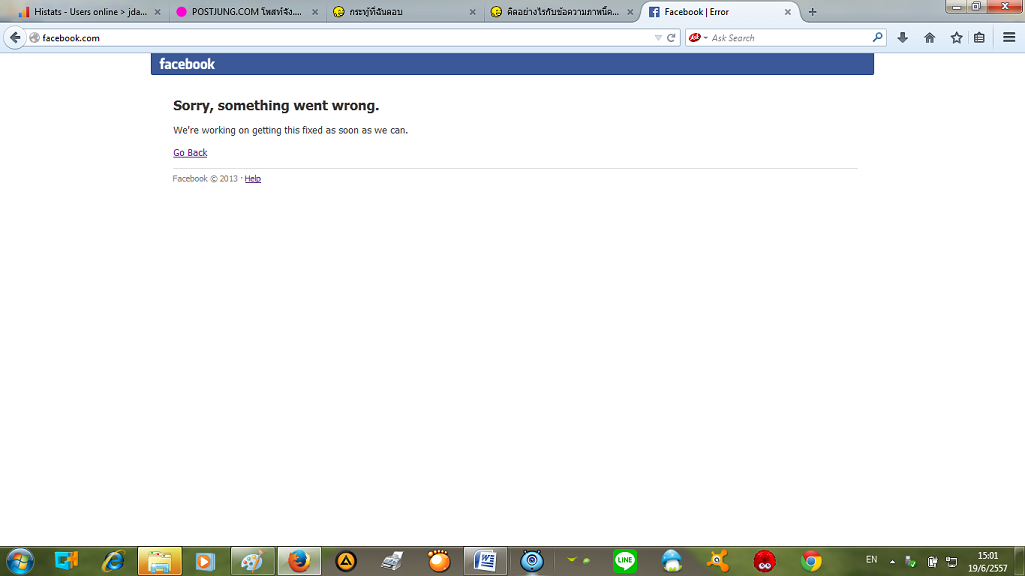1025x576 pixels.
Task: Open Windows Media Player taskbar icon
Action: 205,561
